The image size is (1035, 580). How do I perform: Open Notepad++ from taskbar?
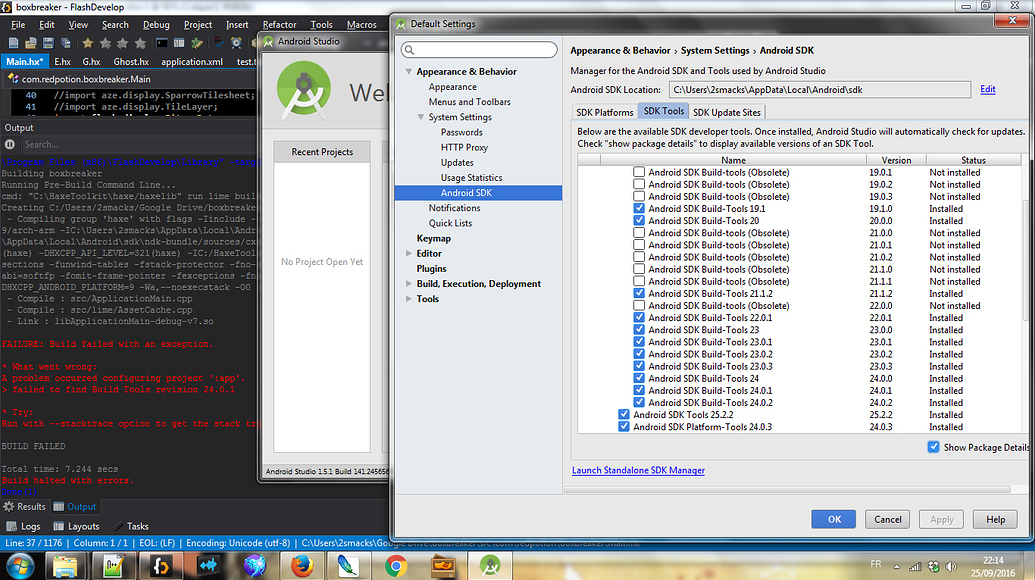pos(113,566)
